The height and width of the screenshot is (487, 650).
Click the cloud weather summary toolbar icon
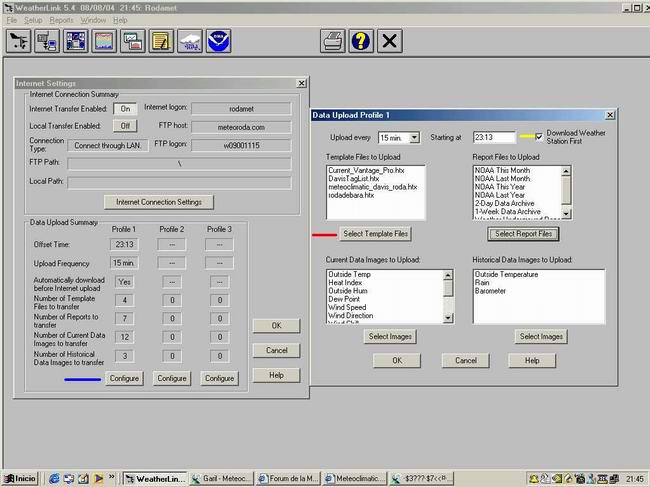point(189,41)
